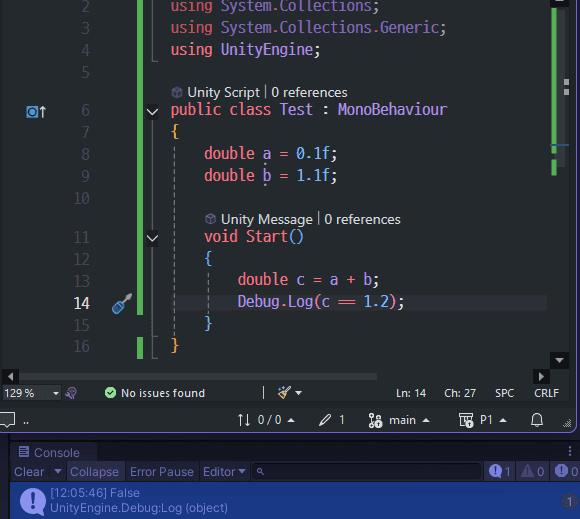
Task: Collapse the Start method region
Action: tap(152, 238)
